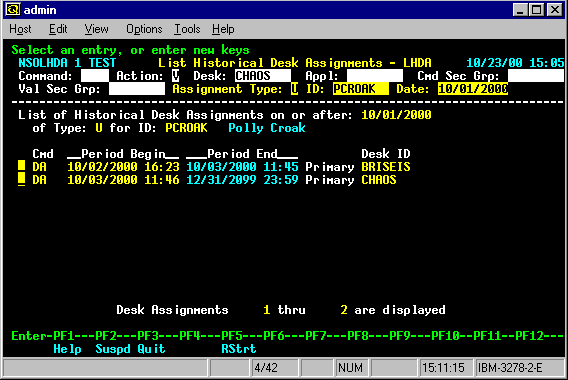Click the Period End column header
568x380 pixels.
click(x=242, y=154)
